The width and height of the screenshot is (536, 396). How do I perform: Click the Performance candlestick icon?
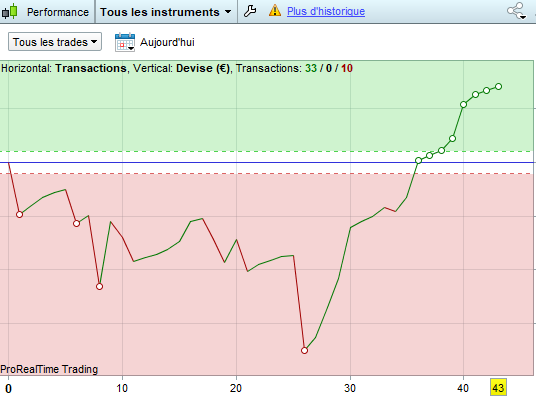pos(9,11)
